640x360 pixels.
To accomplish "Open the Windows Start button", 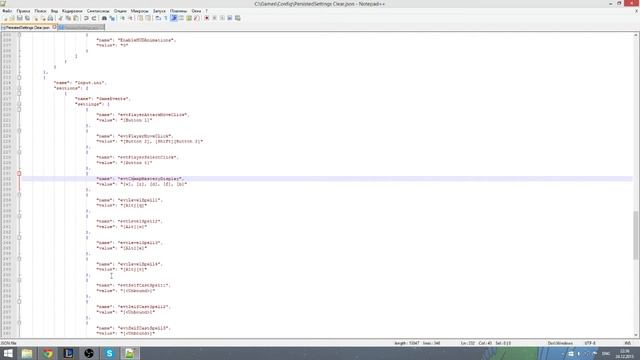I will (8, 353).
